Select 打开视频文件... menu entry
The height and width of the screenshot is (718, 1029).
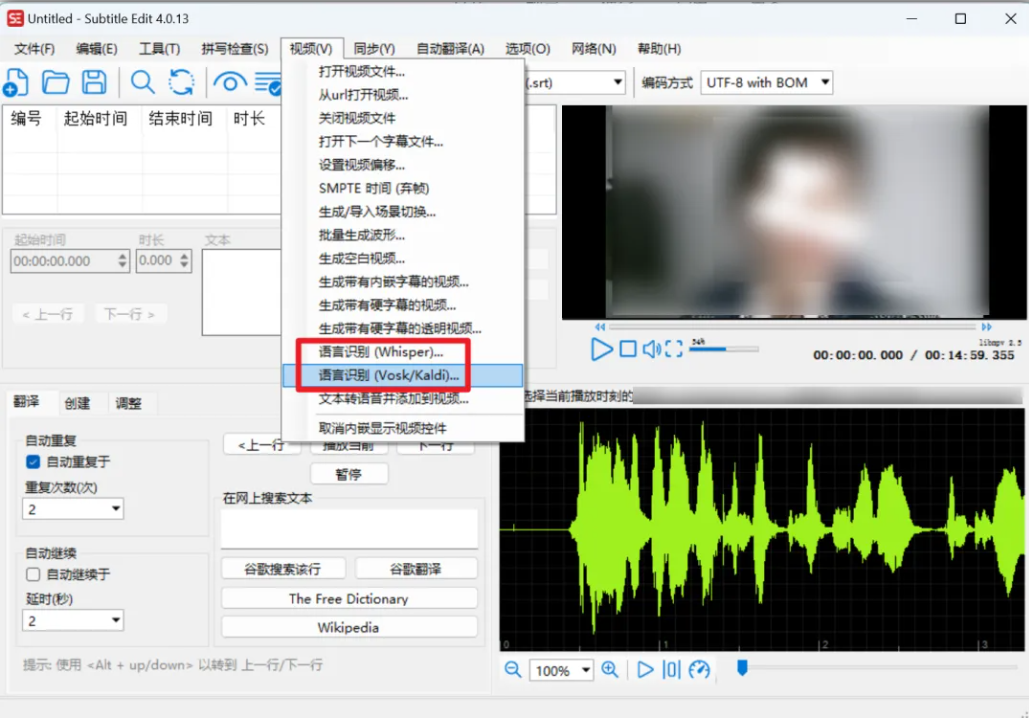[x=403, y=72]
